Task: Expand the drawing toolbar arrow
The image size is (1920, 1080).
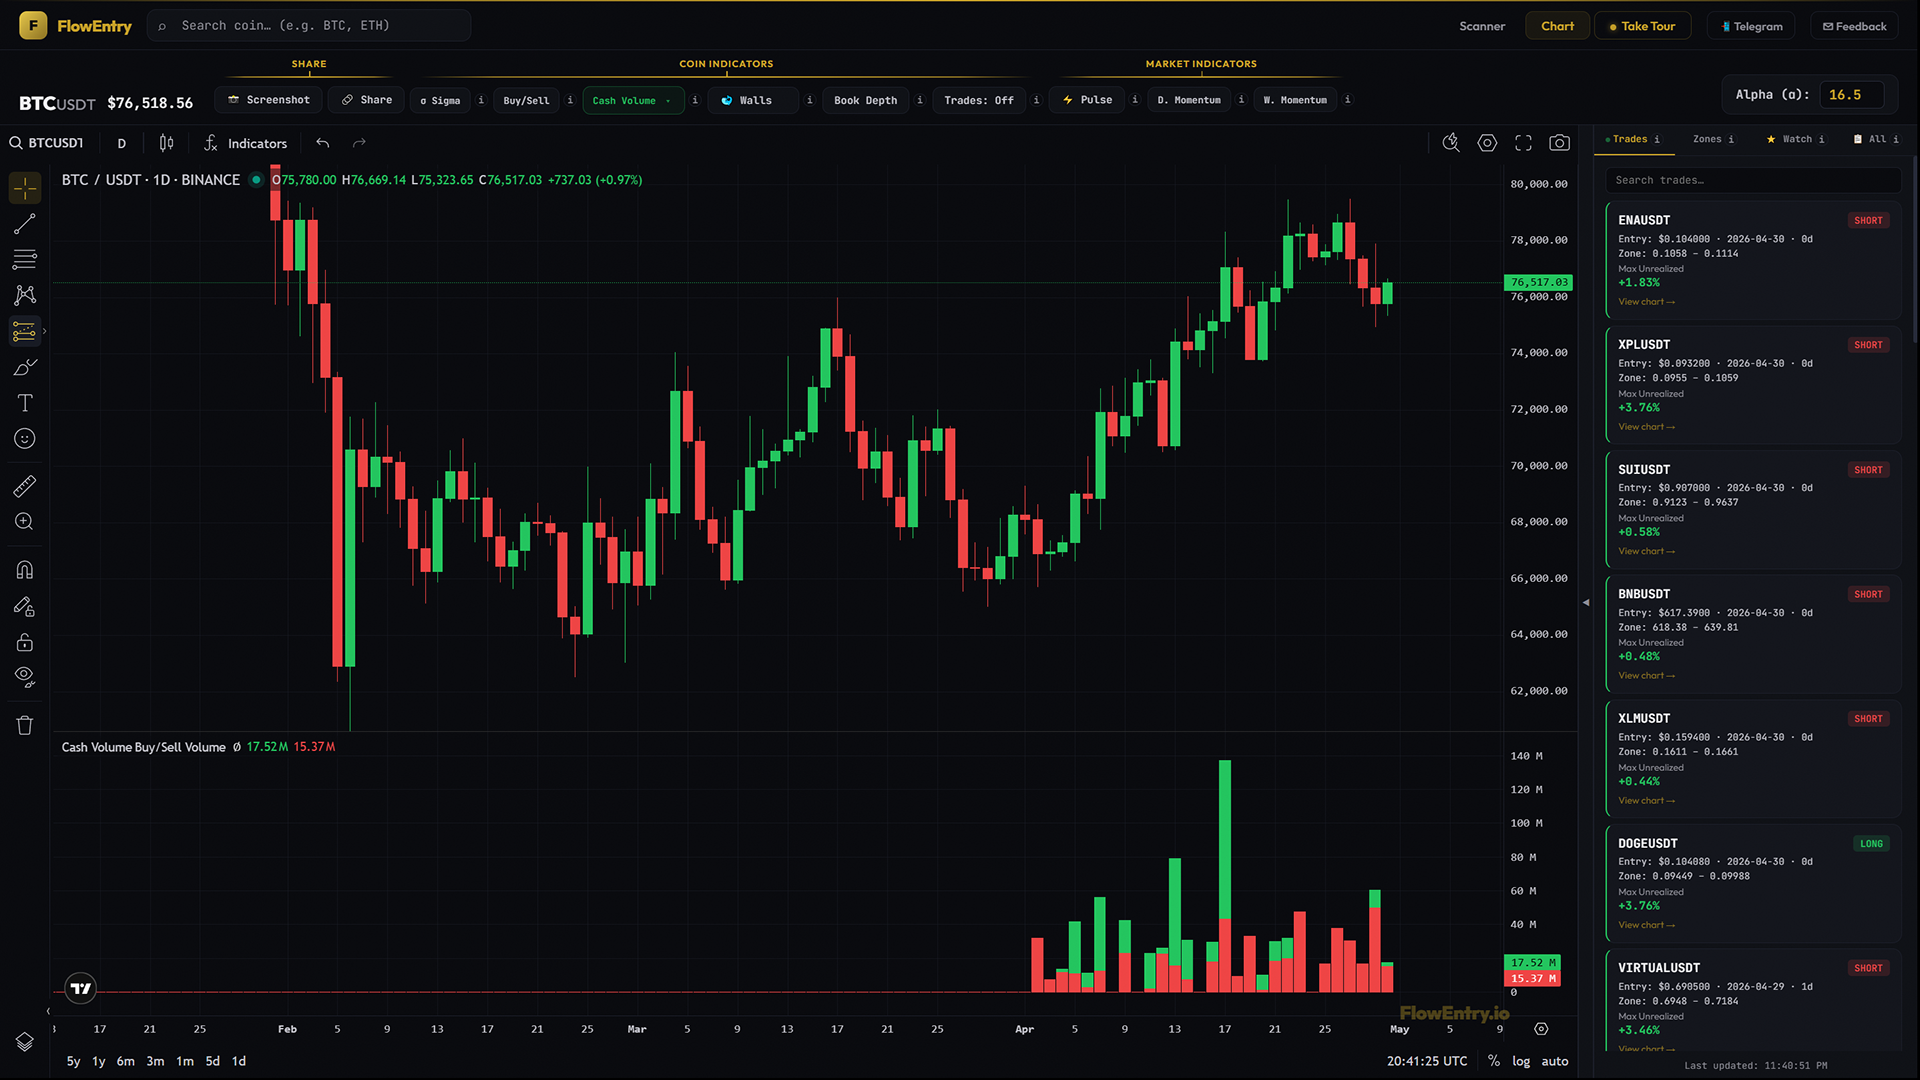Action: coord(44,331)
